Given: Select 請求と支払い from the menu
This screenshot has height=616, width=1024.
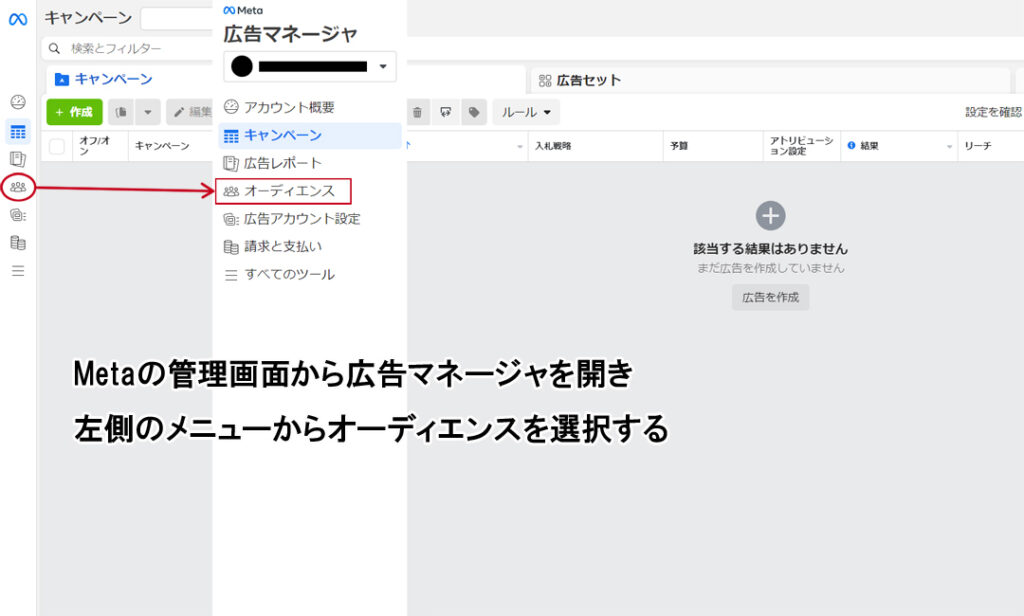Looking at the screenshot, I should 283,246.
